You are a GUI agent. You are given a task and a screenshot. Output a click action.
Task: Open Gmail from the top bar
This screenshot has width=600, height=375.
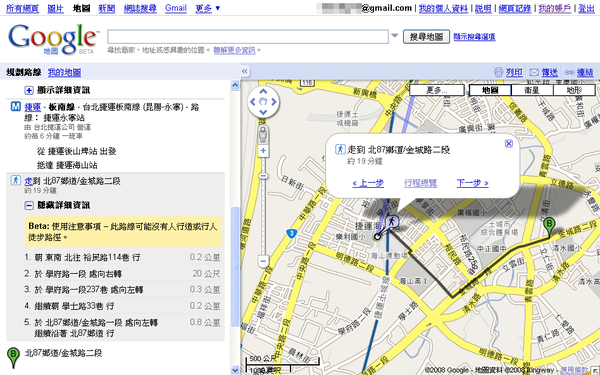pos(176,8)
